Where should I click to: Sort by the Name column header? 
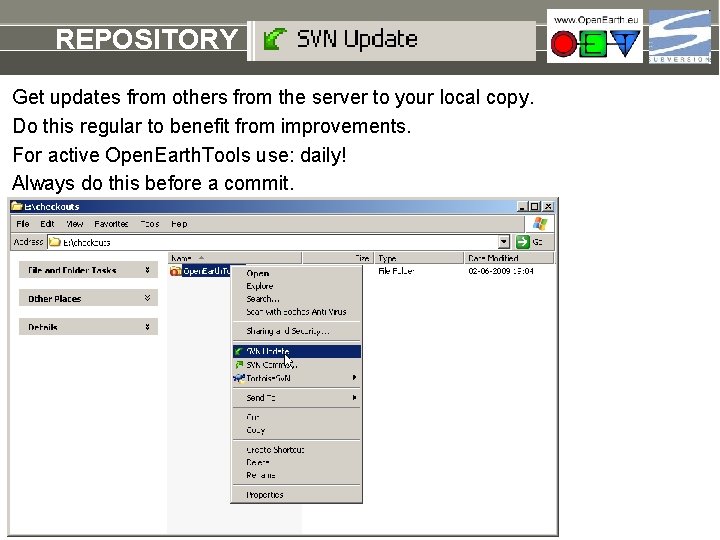[x=235, y=258]
